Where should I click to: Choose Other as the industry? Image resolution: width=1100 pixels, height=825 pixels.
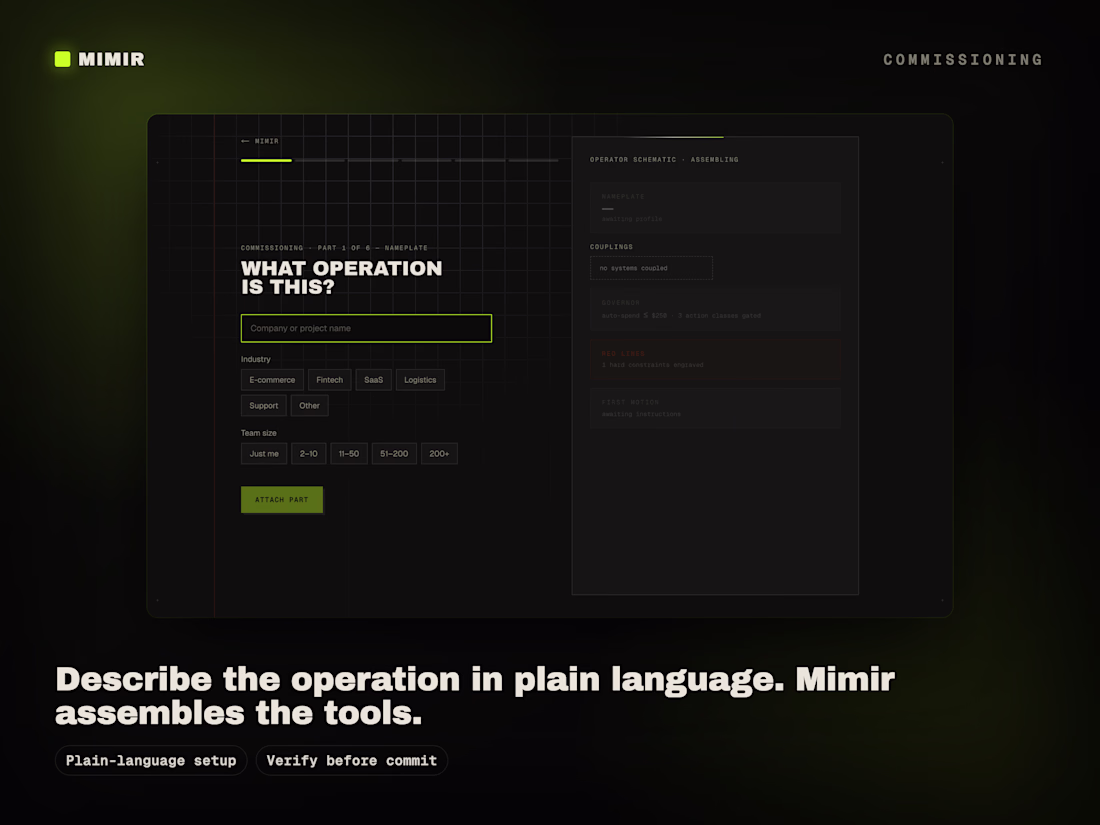(x=309, y=405)
